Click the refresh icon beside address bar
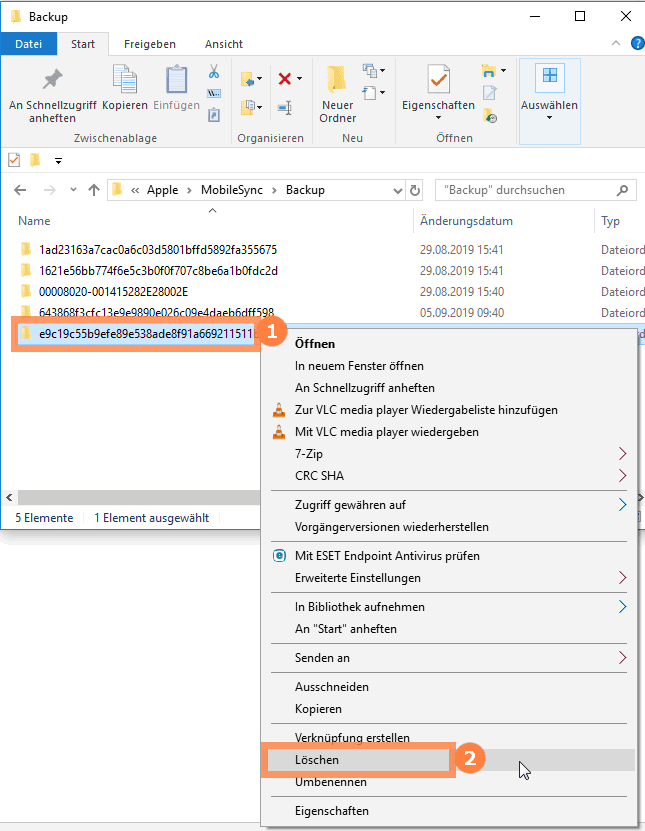 pyautogui.click(x=415, y=190)
